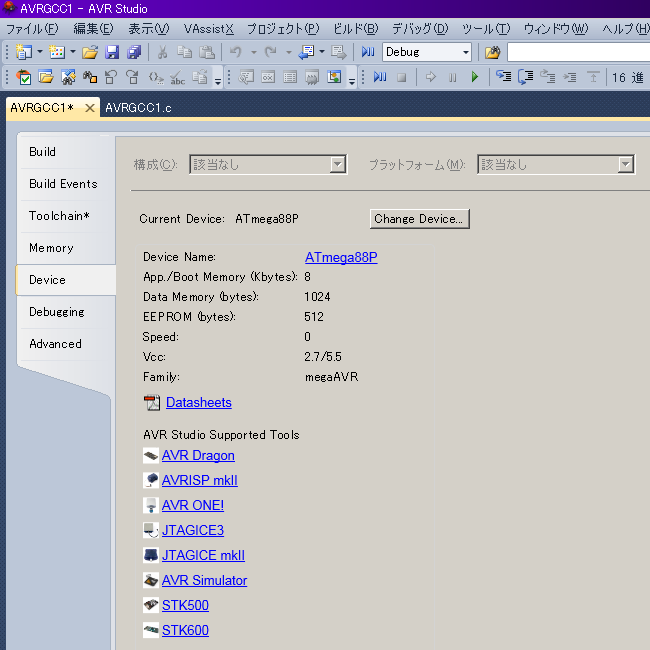
Task: Click the Pause break-all icon
Action: (453, 77)
